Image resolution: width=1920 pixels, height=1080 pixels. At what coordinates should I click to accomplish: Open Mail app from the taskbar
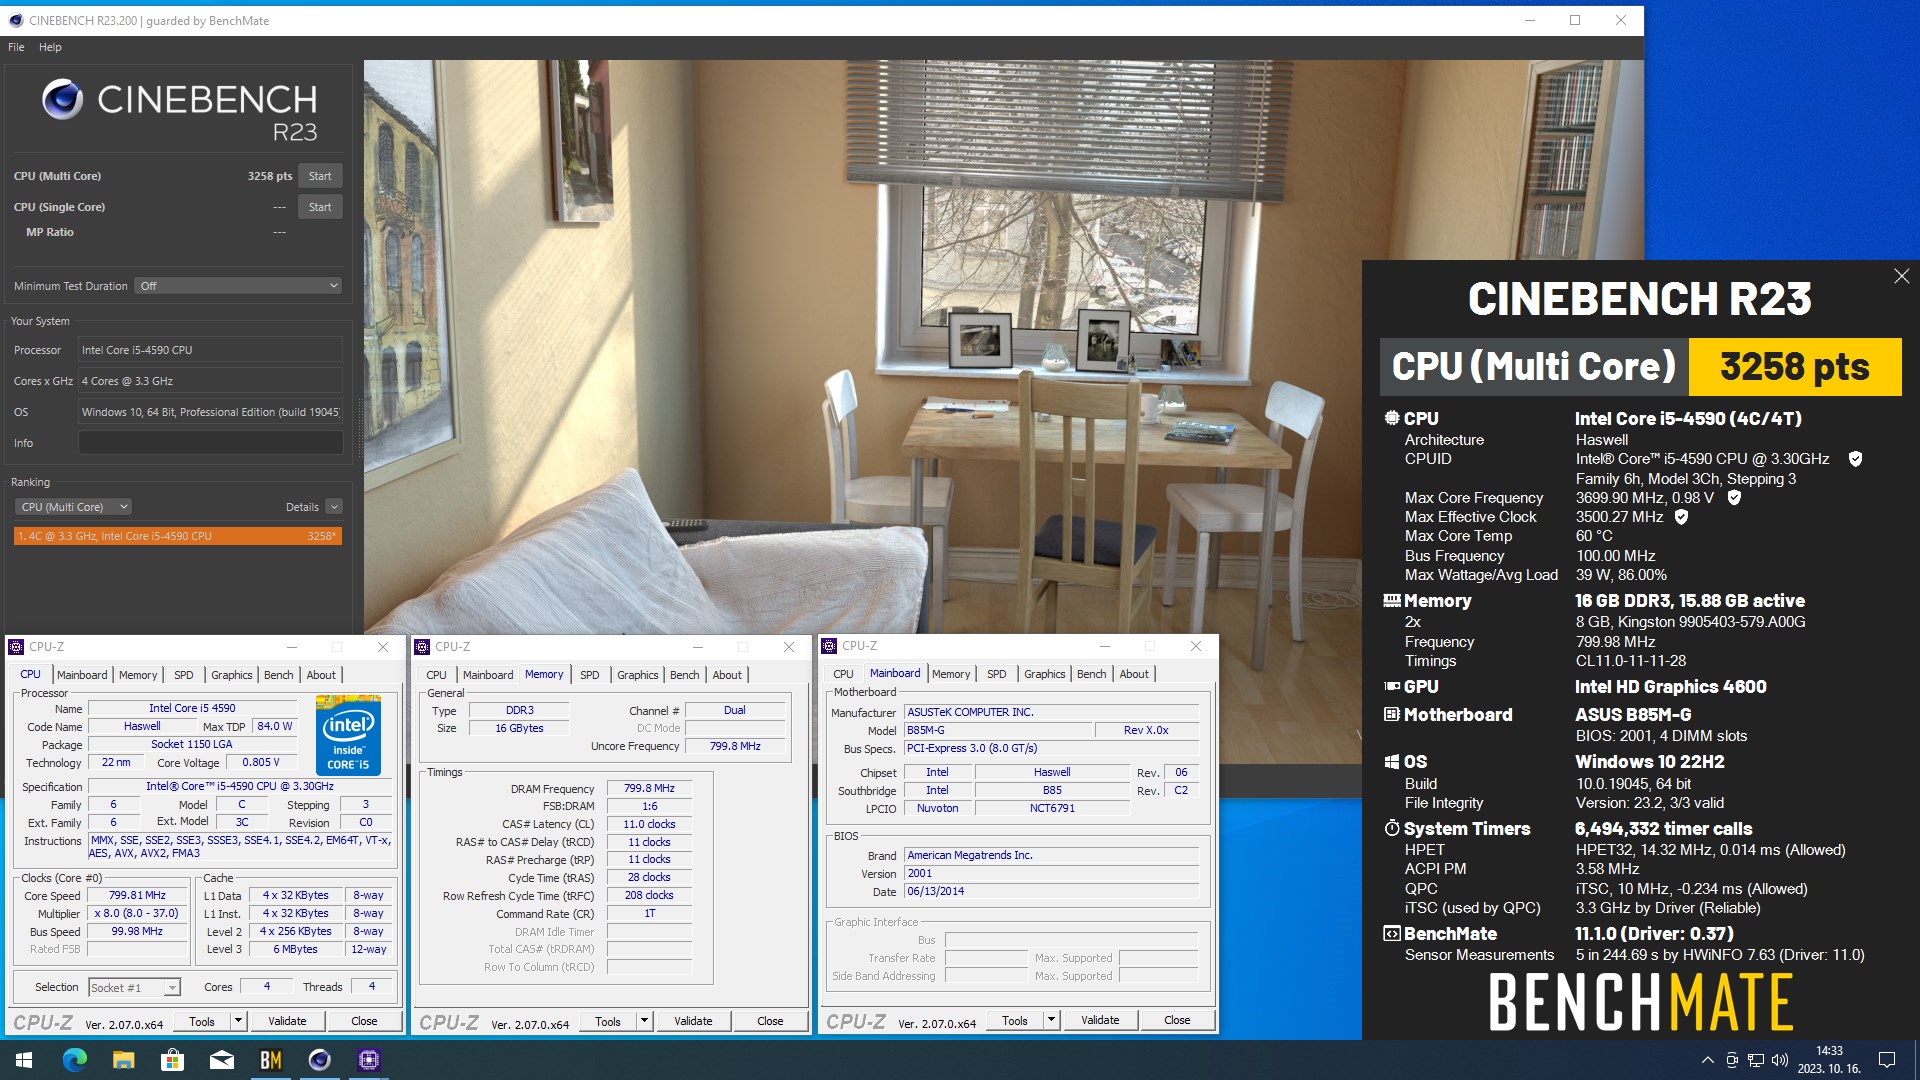(221, 1060)
